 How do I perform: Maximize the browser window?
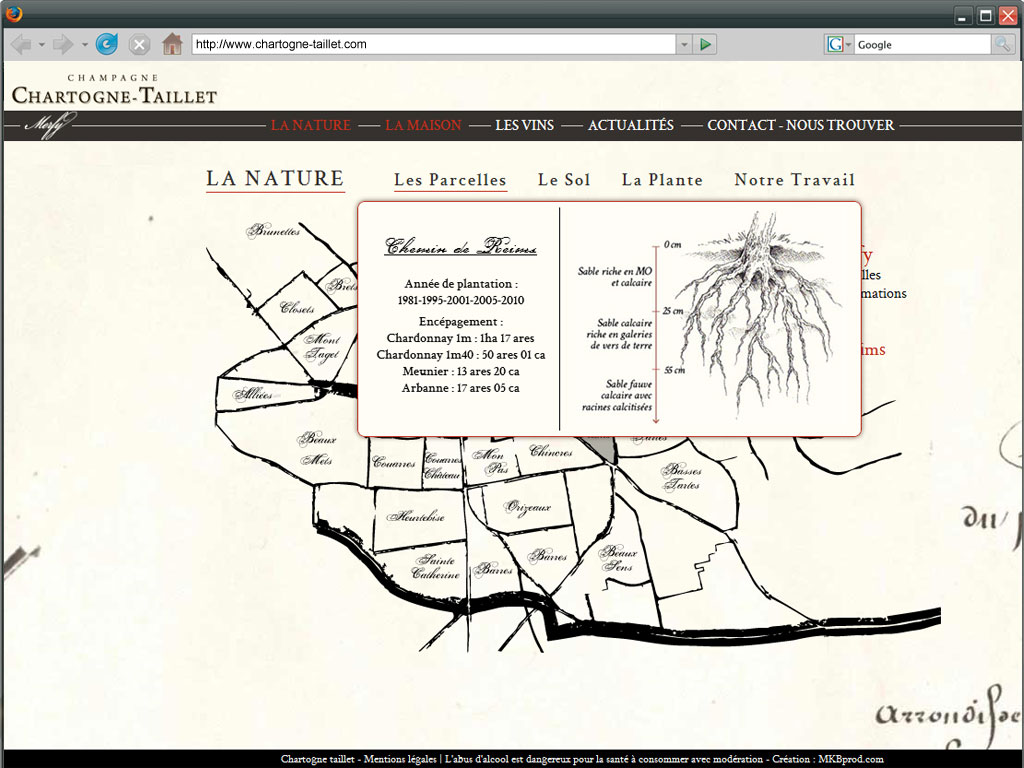pyautogui.click(x=985, y=16)
